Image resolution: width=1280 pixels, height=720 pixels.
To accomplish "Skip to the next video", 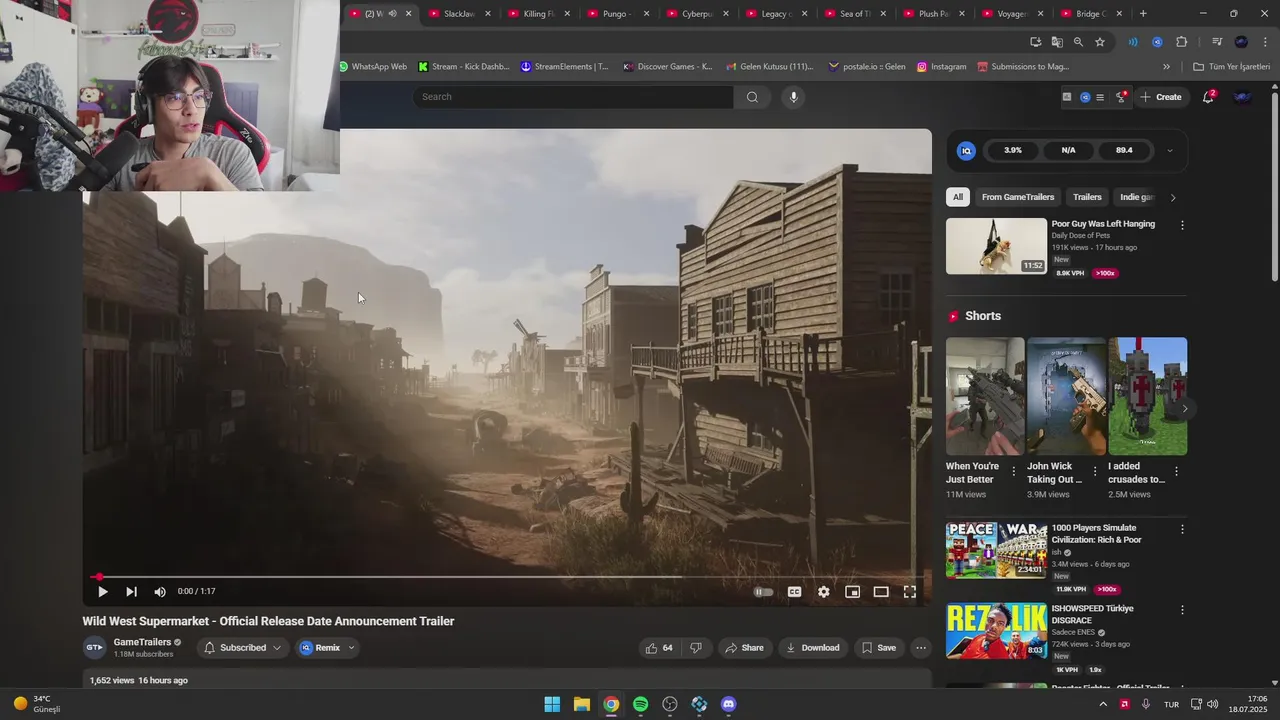I will click(x=131, y=592).
